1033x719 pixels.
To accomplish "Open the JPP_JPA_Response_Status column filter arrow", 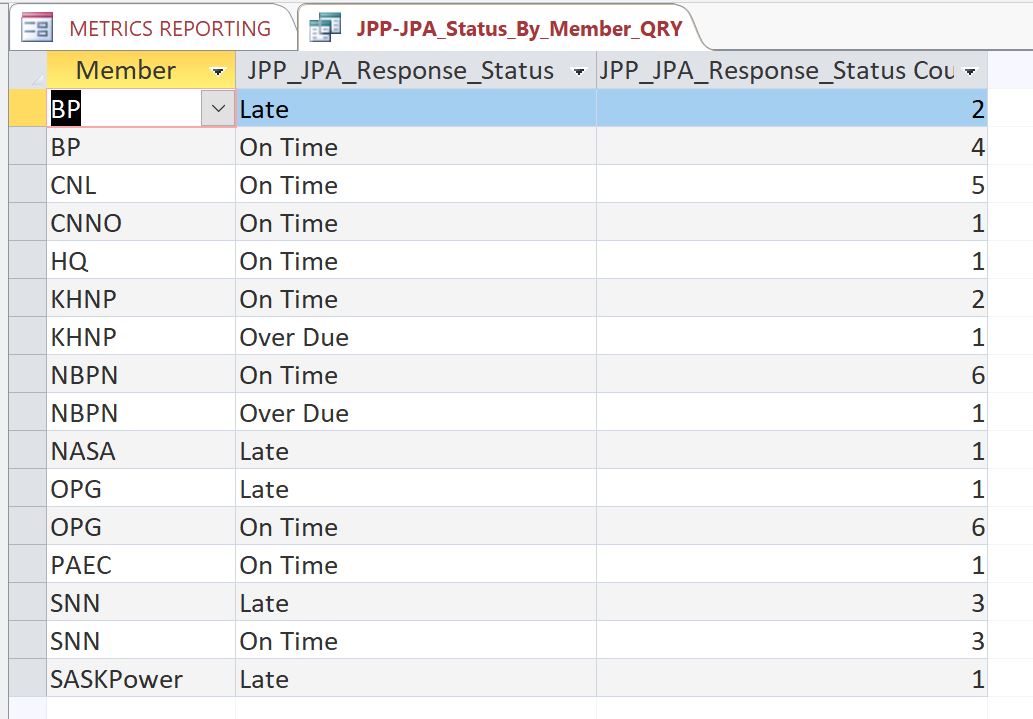I will coord(577,71).
